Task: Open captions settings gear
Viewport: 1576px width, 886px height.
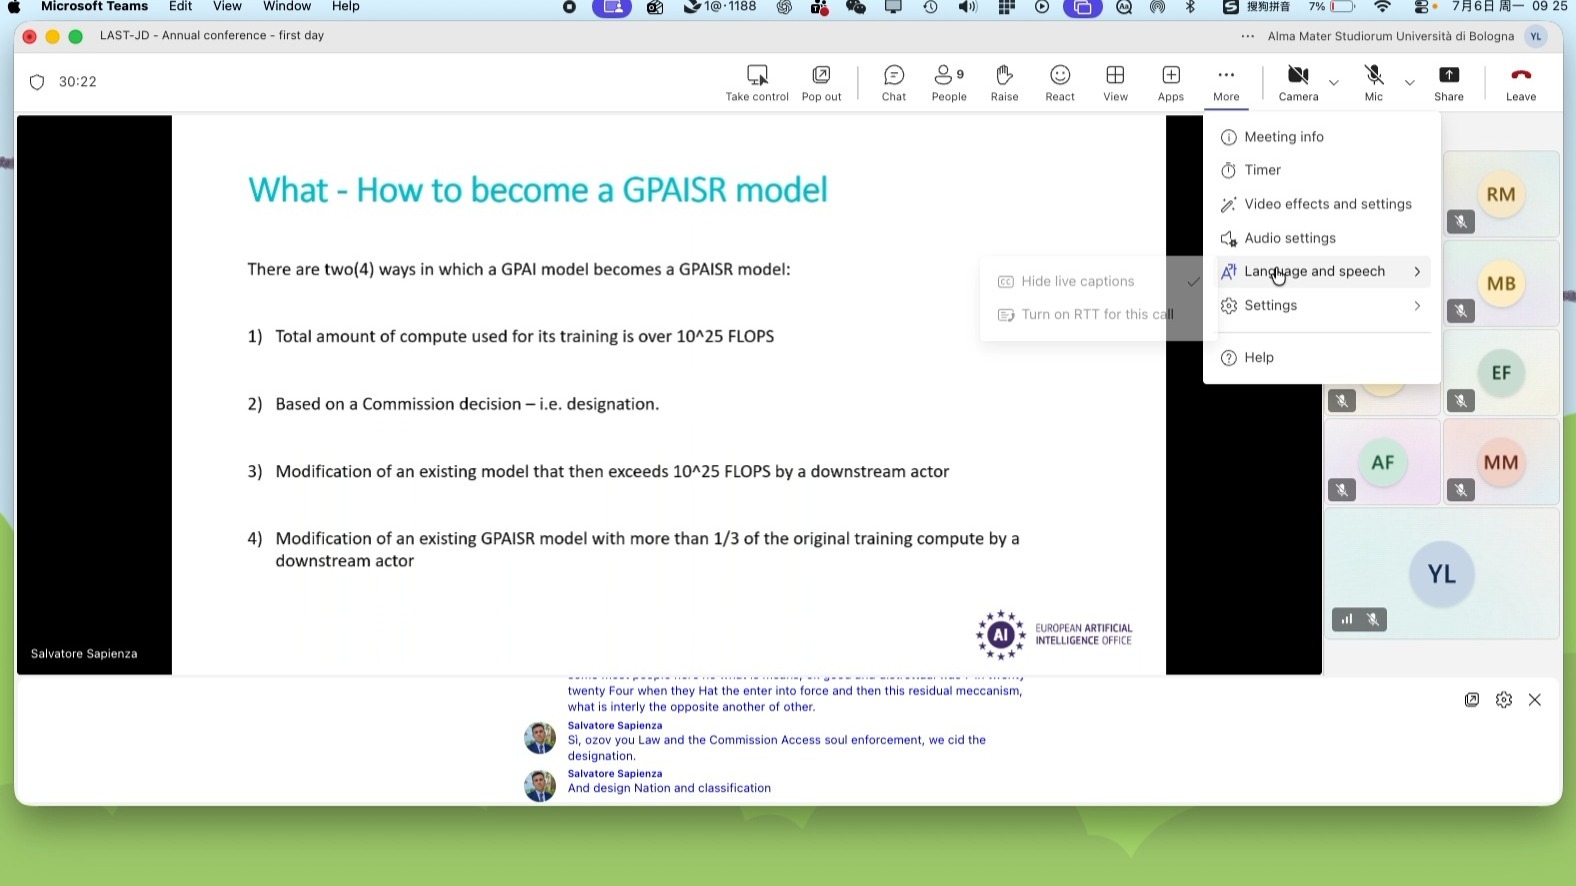Action: 1503,700
